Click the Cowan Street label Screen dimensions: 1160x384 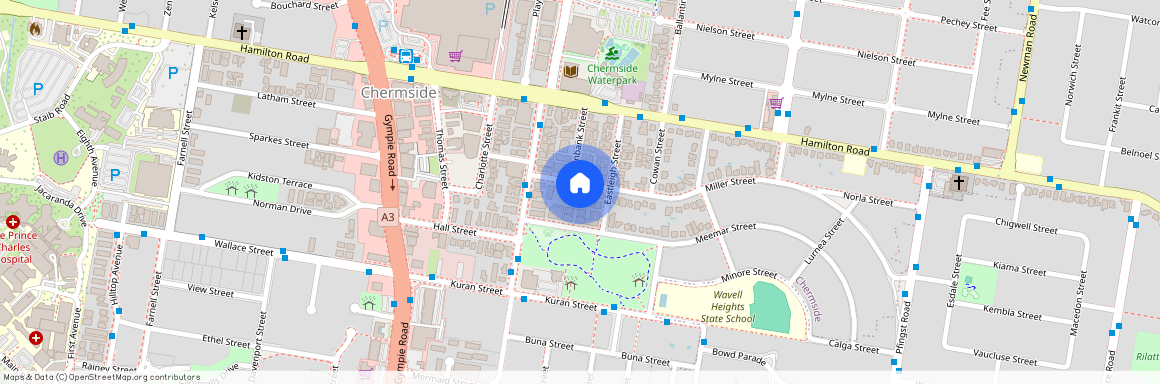tap(656, 156)
